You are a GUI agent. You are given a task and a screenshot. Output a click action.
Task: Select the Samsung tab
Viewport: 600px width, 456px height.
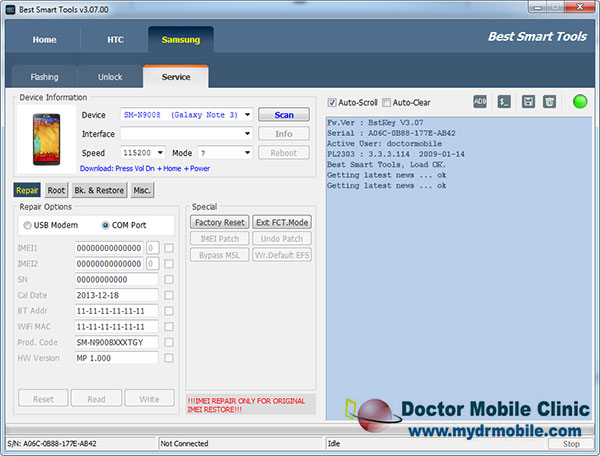[x=181, y=40]
